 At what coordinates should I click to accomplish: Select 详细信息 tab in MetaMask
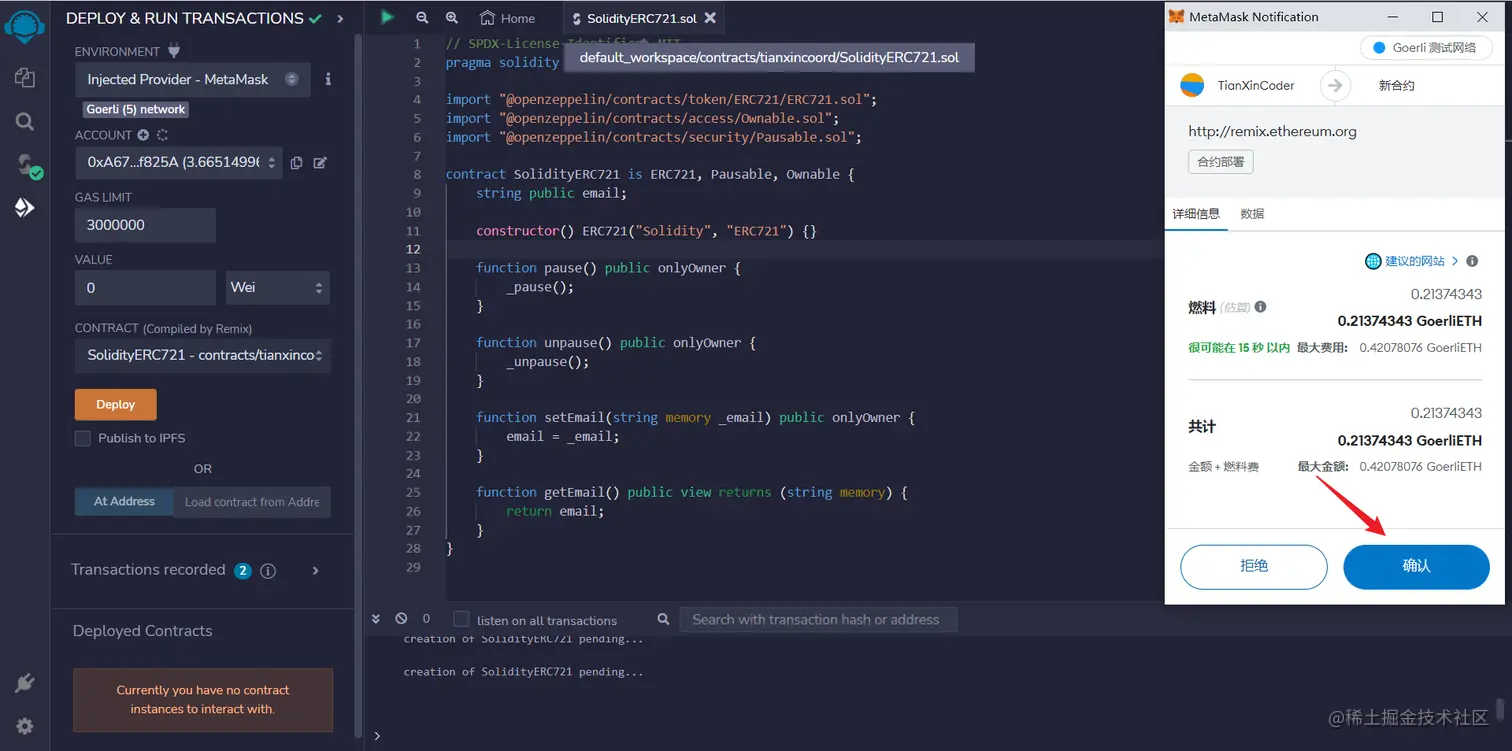coord(1196,214)
